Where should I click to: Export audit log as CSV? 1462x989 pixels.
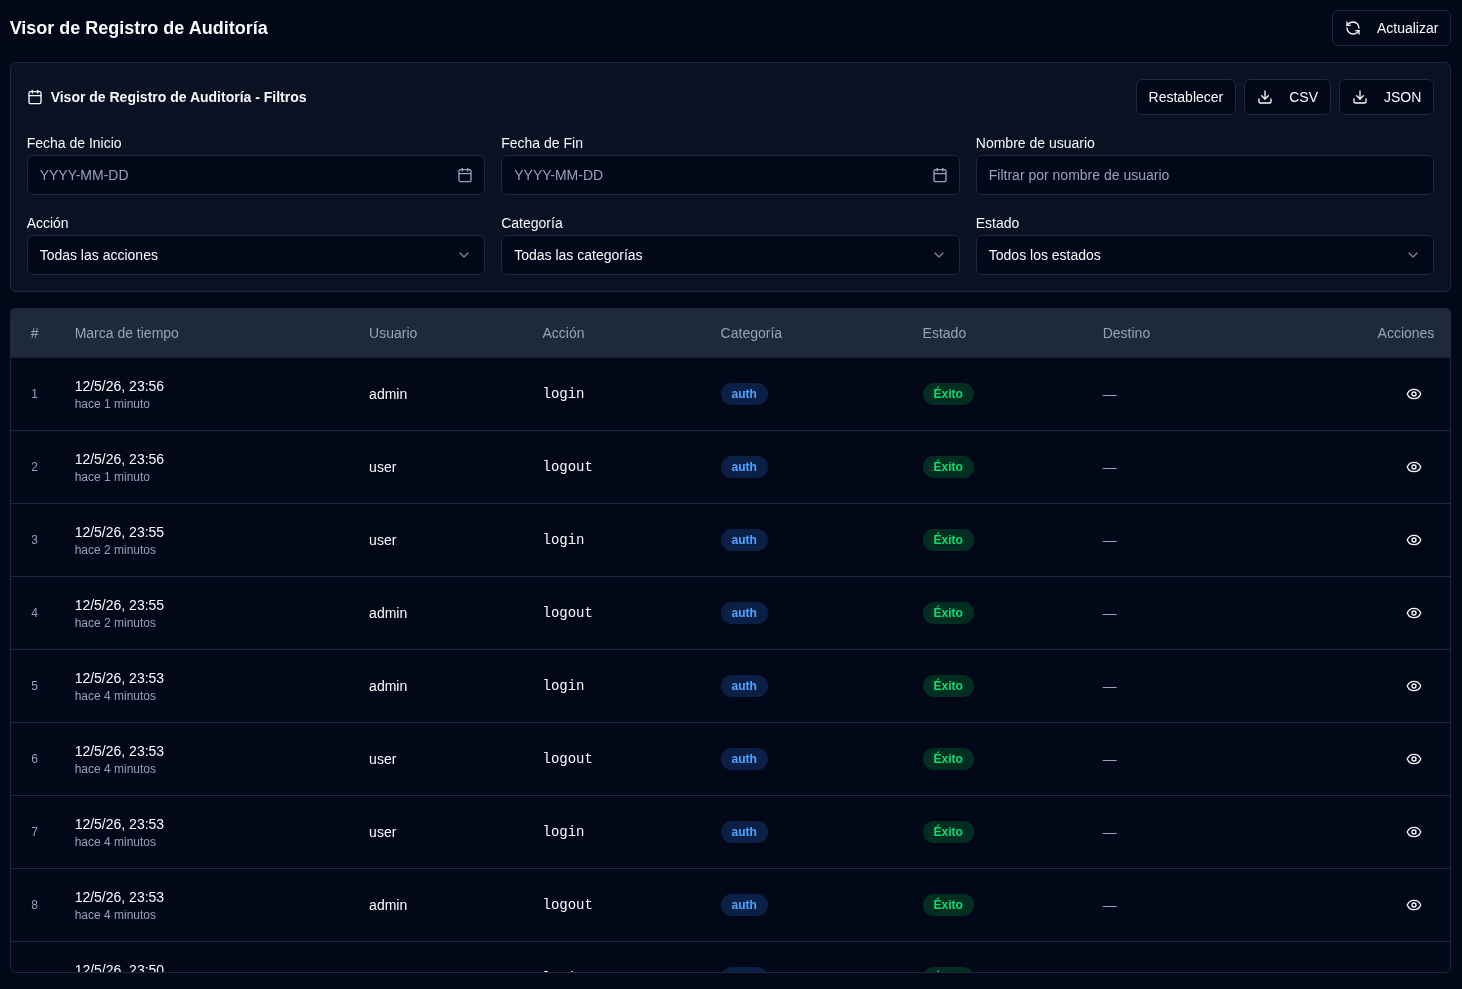click(x=1287, y=97)
